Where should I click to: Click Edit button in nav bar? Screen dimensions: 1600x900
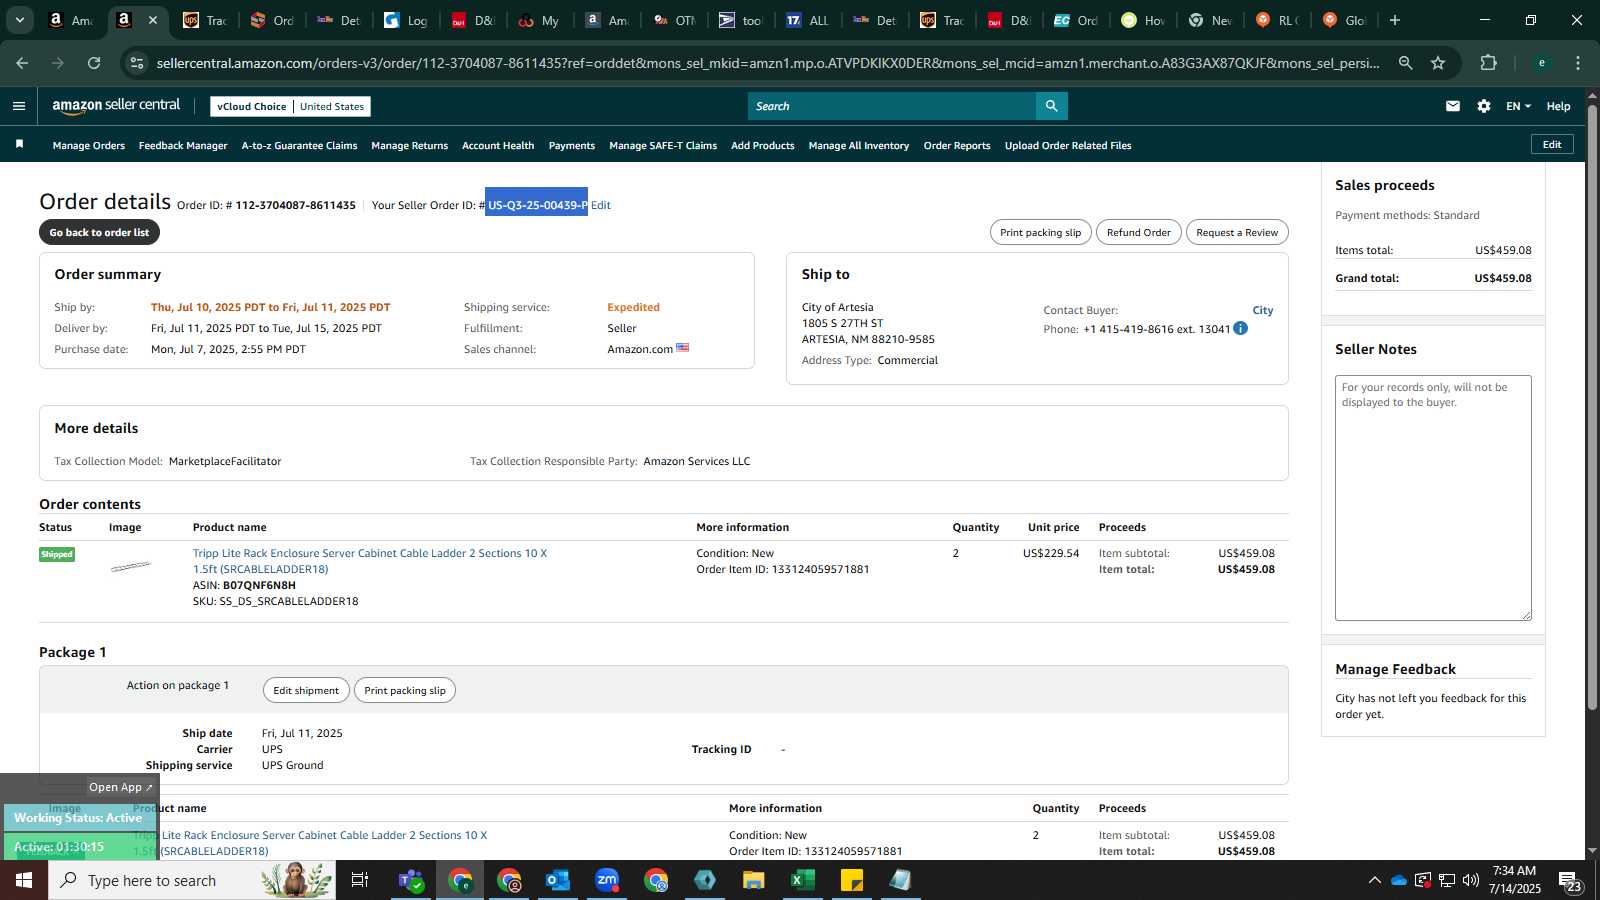1552,144
